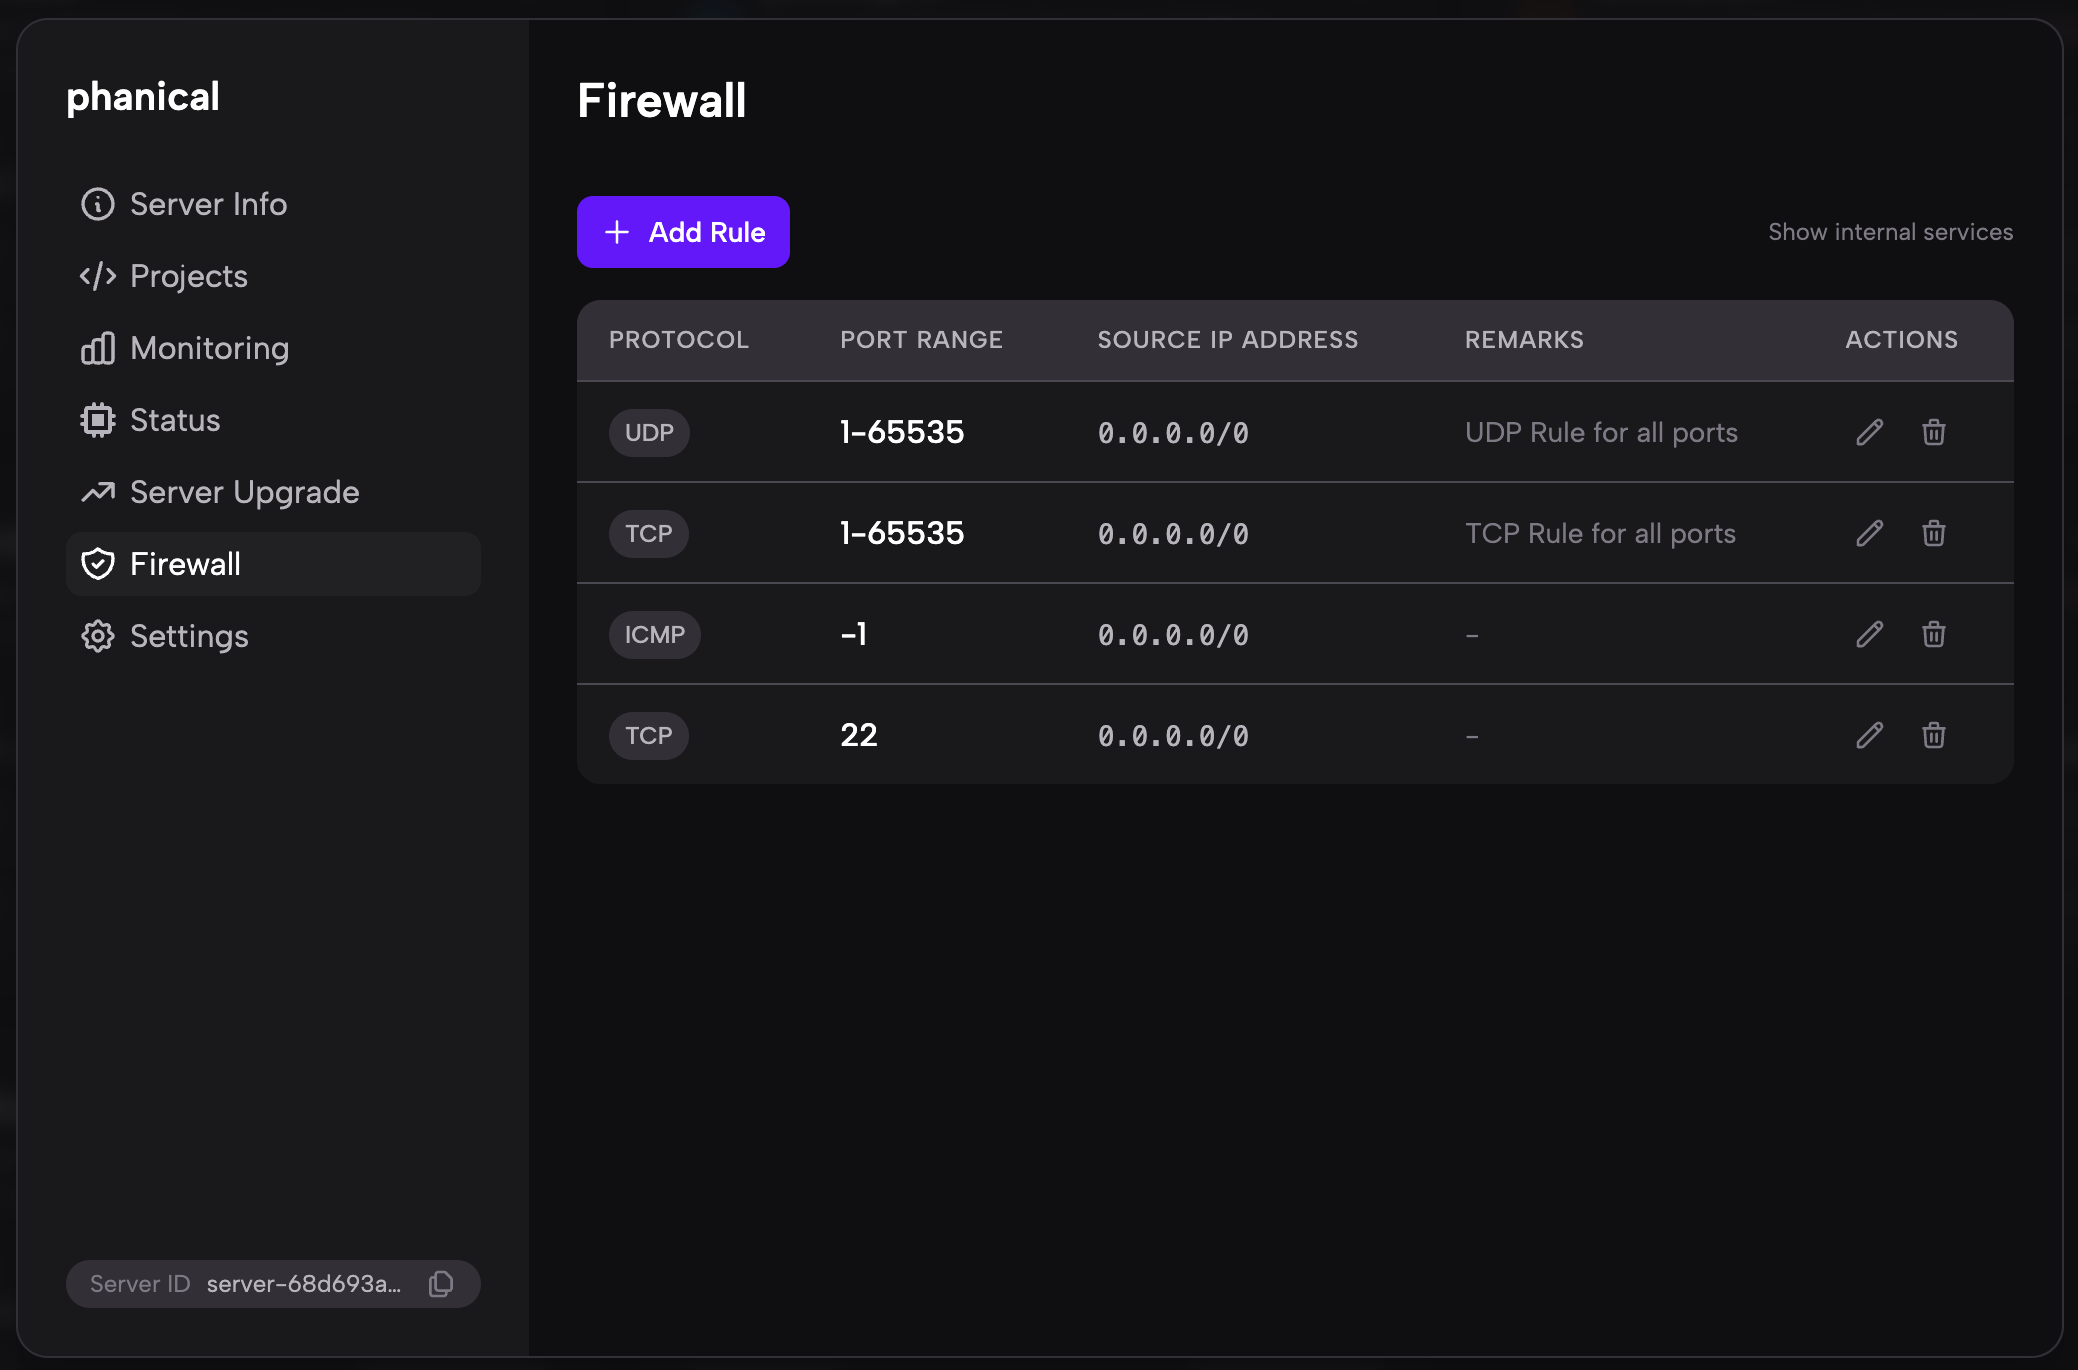
Task: Delete the TCP 1-65535 rule
Action: click(1933, 533)
